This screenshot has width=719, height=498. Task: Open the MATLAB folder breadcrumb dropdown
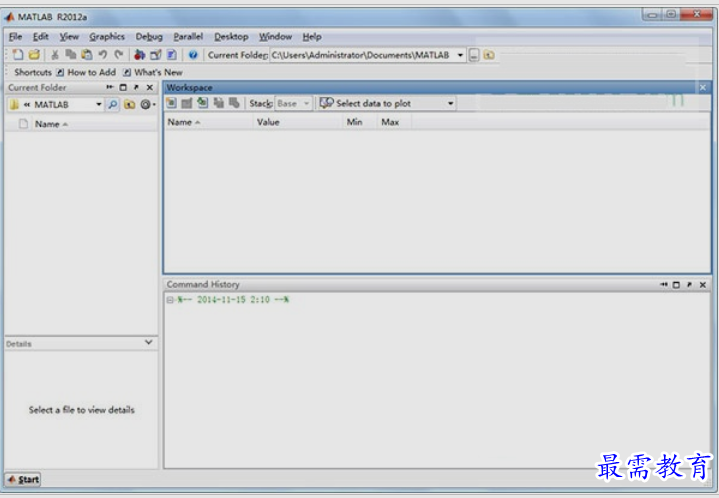(x=99, y=105)
